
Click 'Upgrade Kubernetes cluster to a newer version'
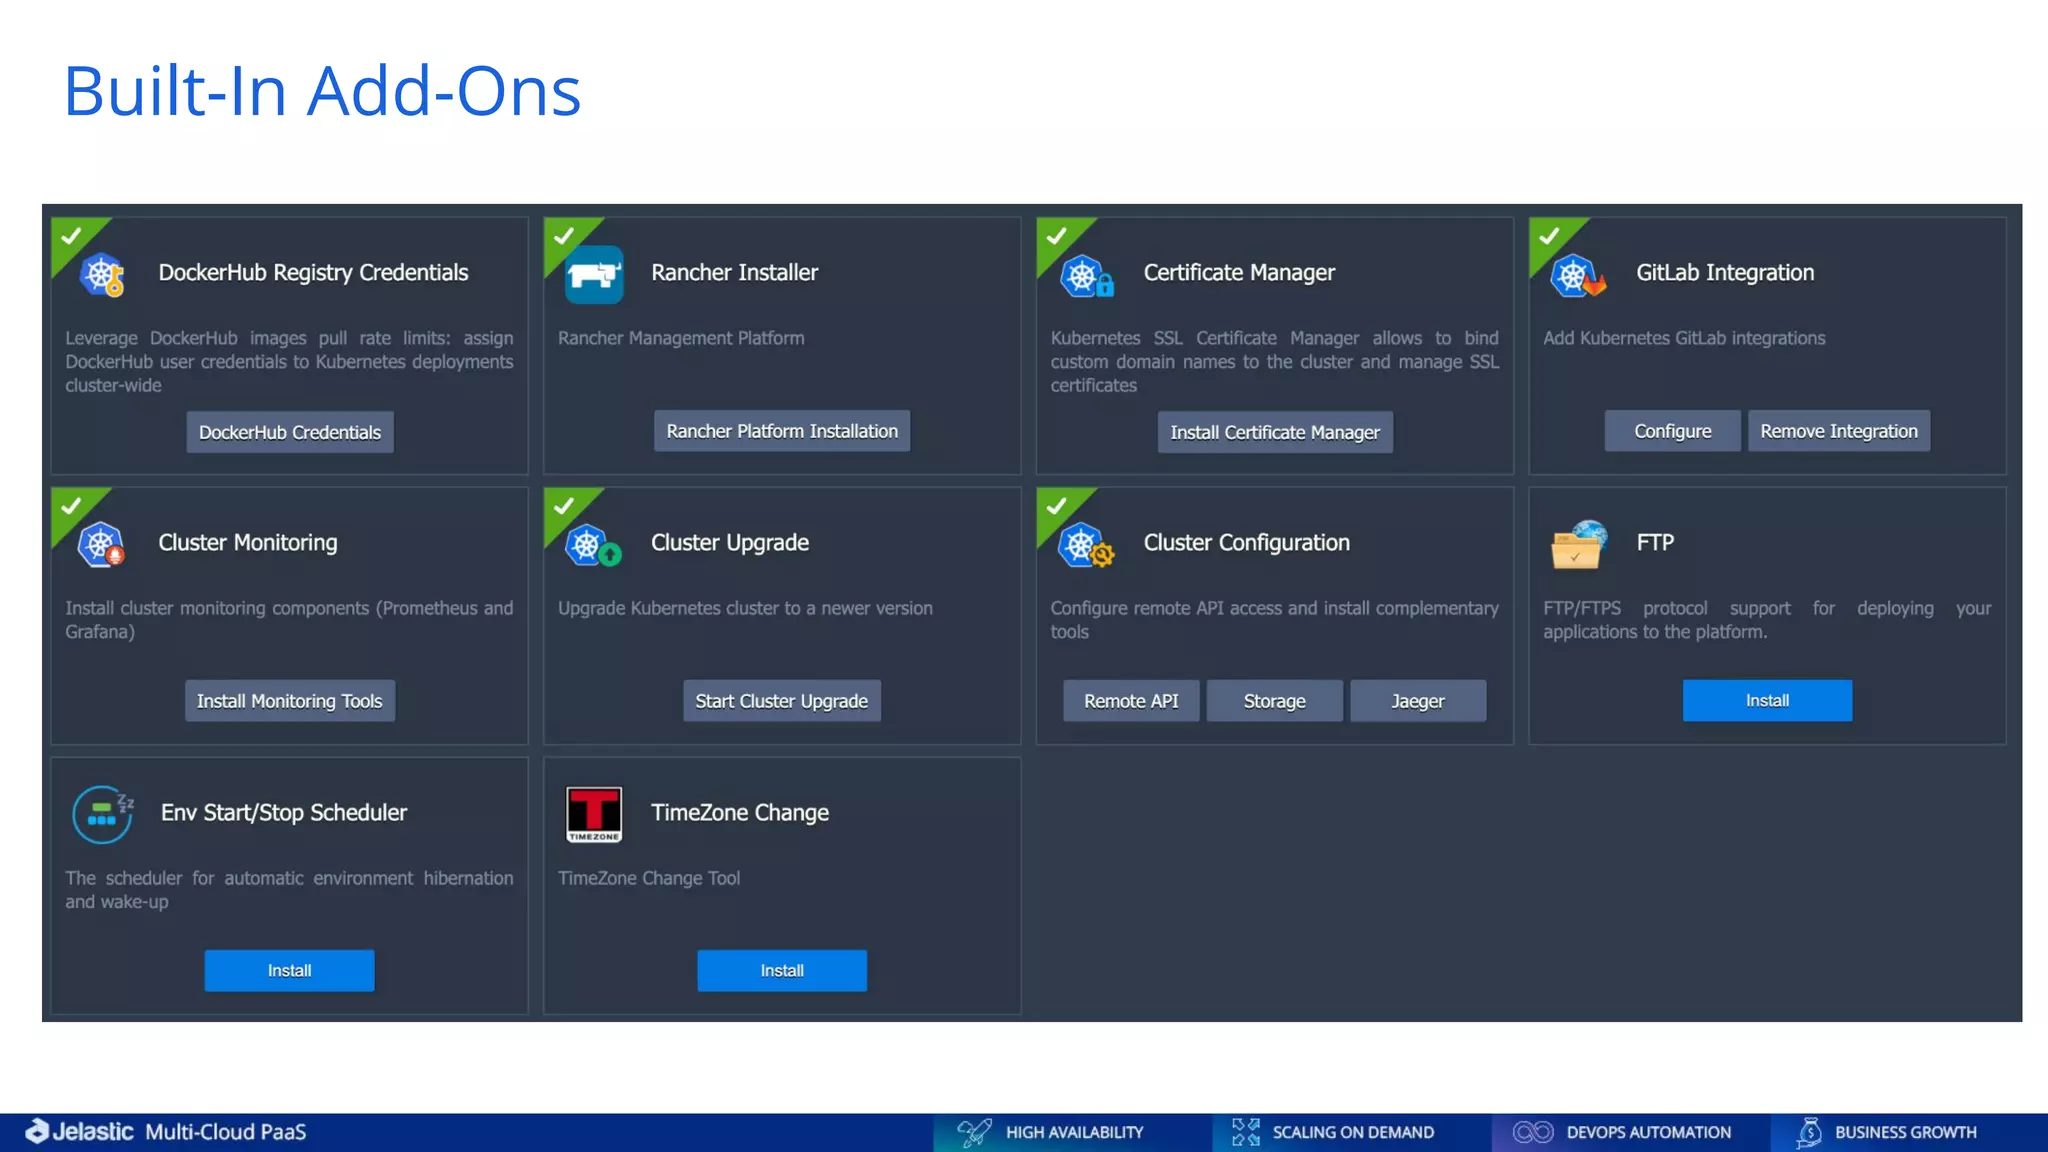pos(745,608)
